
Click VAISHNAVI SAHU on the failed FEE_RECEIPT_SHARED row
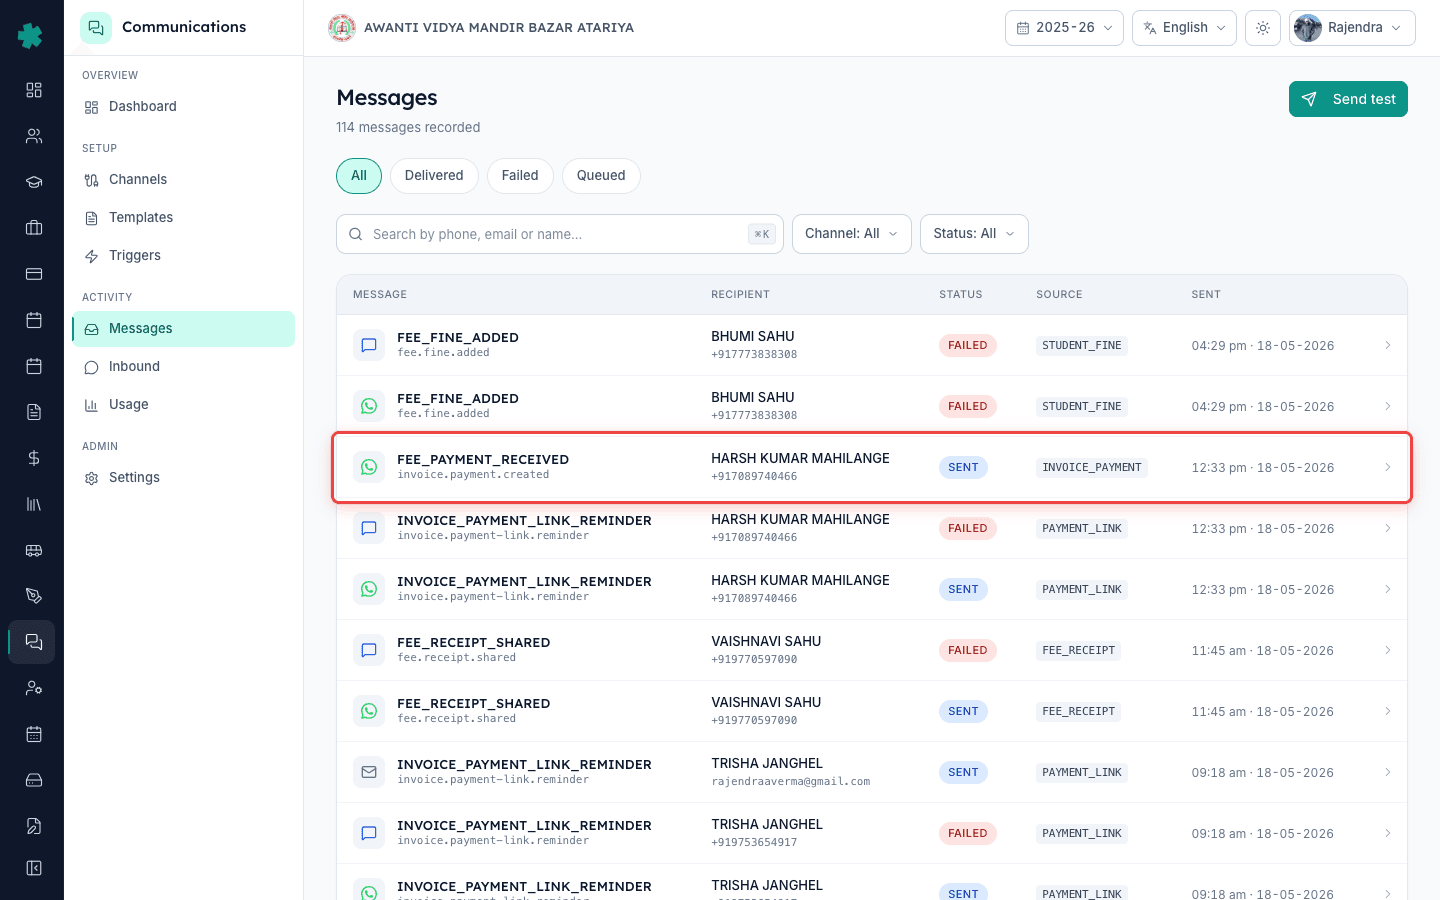766,641
